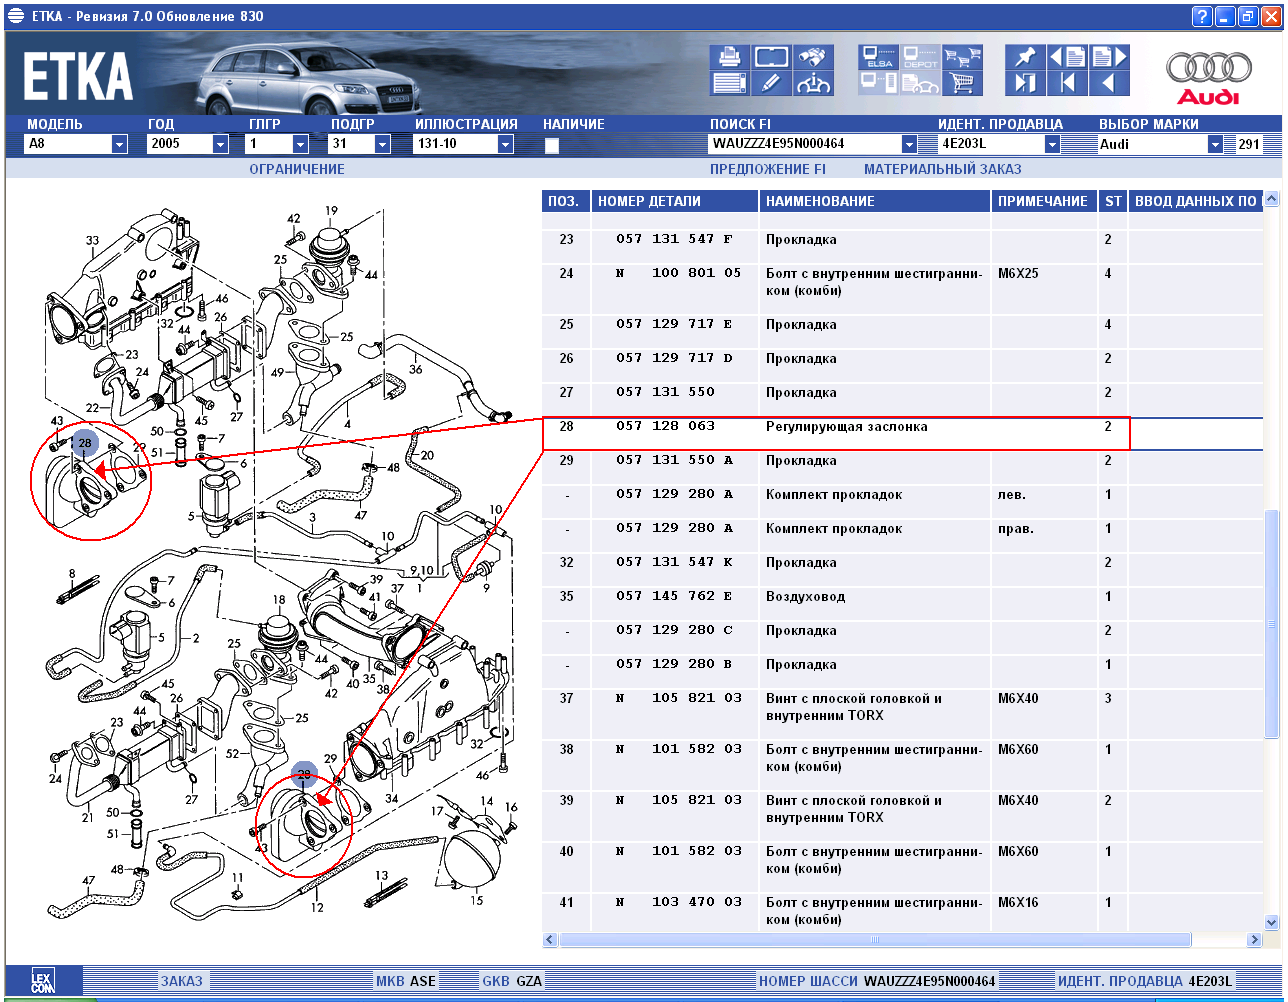
Task: Open the single shopping cart icon
Action: coord(963,84)
